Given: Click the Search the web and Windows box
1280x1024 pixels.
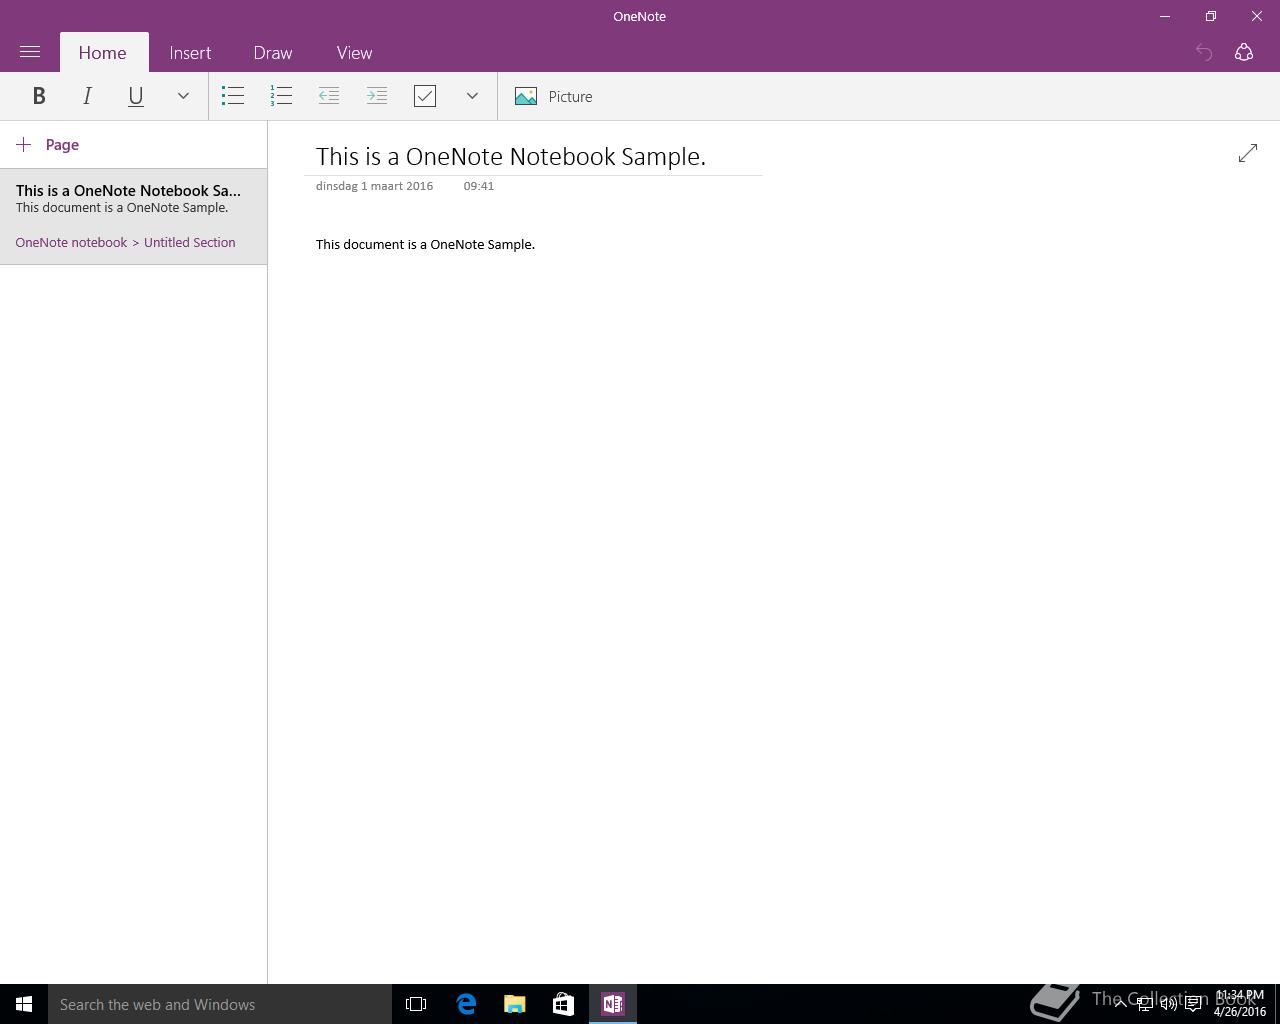Looking at the screenshot, I should [220, 1004].
